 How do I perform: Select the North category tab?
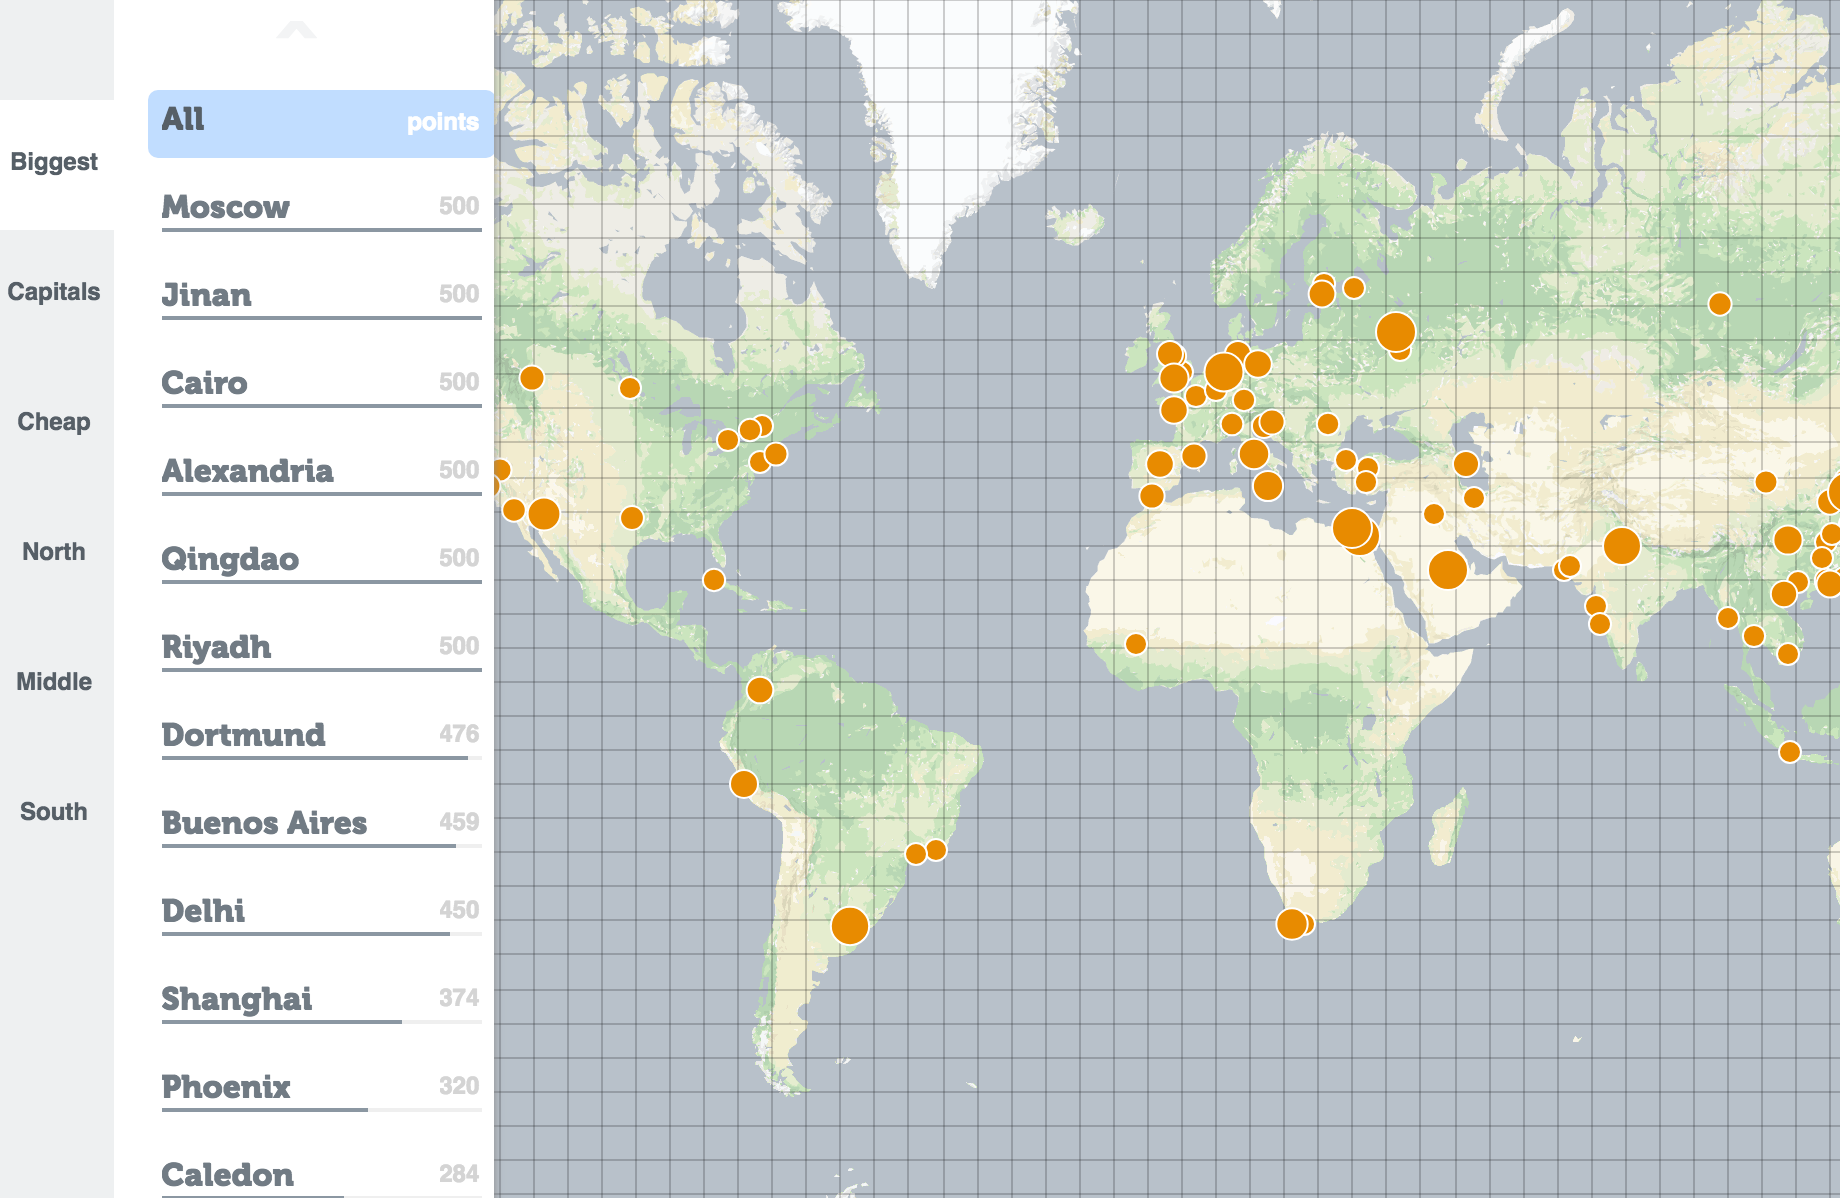pos(54,552)
